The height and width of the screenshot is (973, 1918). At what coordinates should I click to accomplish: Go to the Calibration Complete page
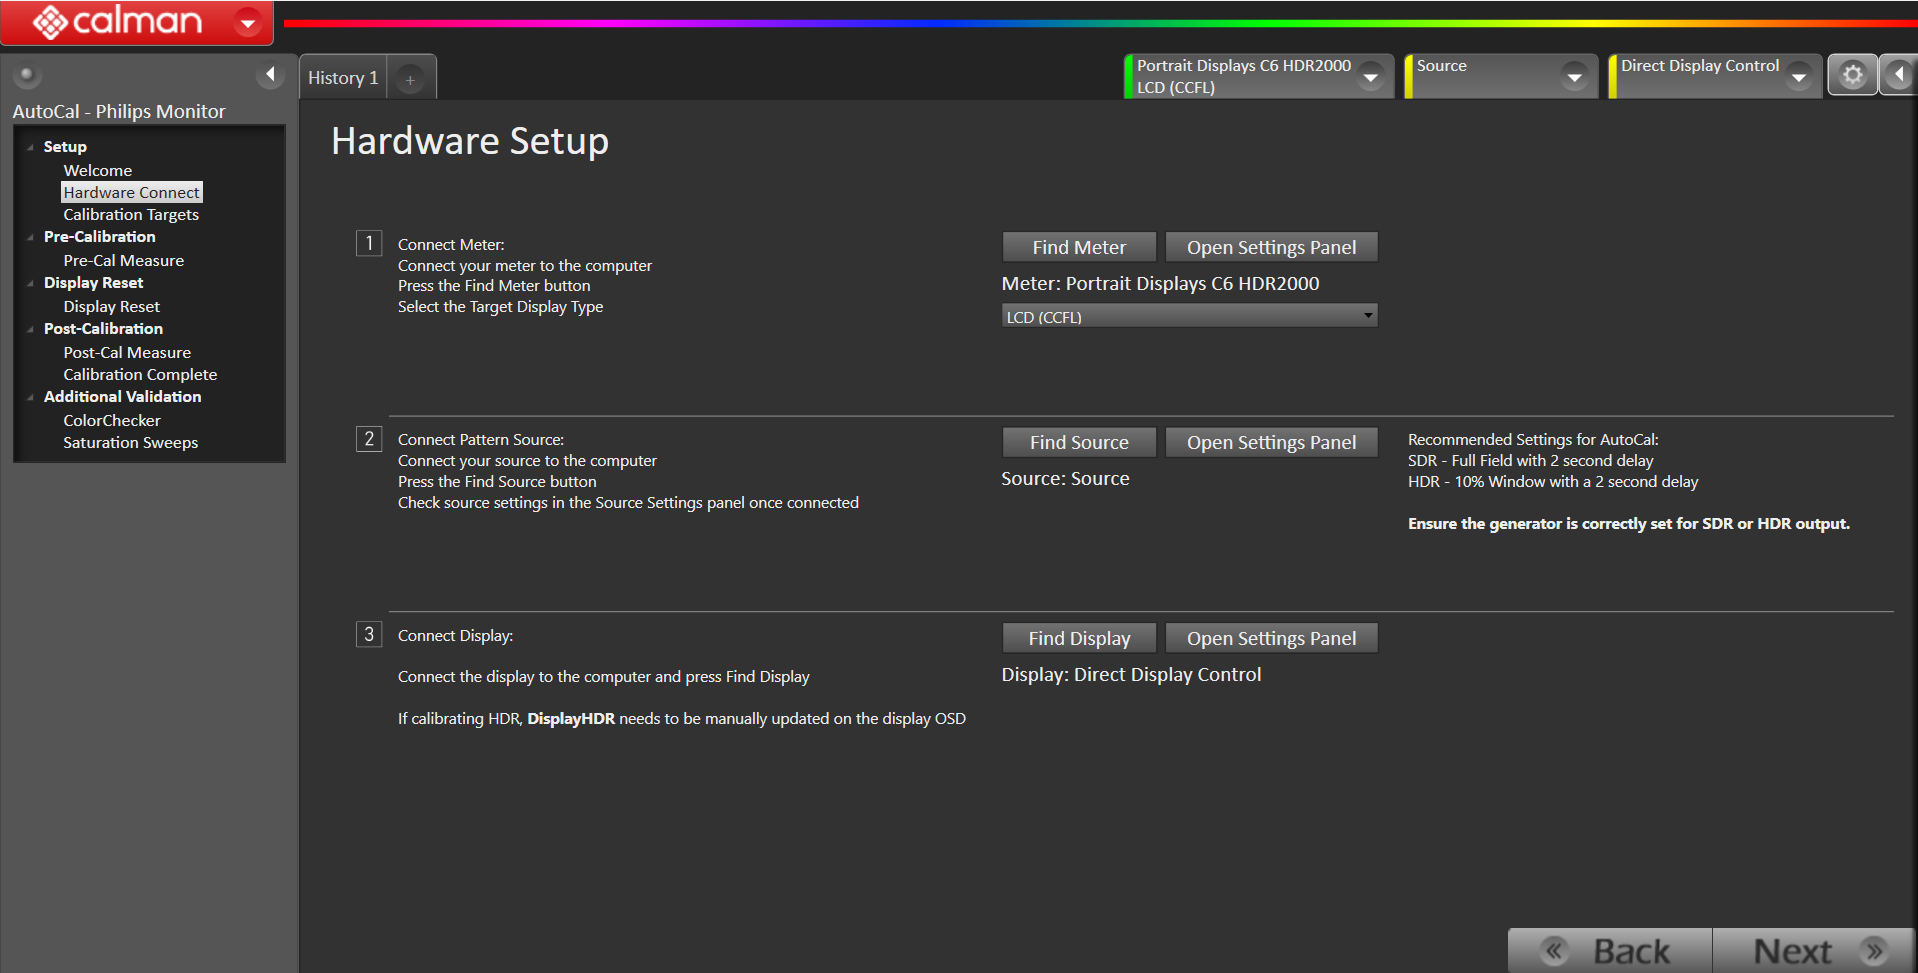140,375
